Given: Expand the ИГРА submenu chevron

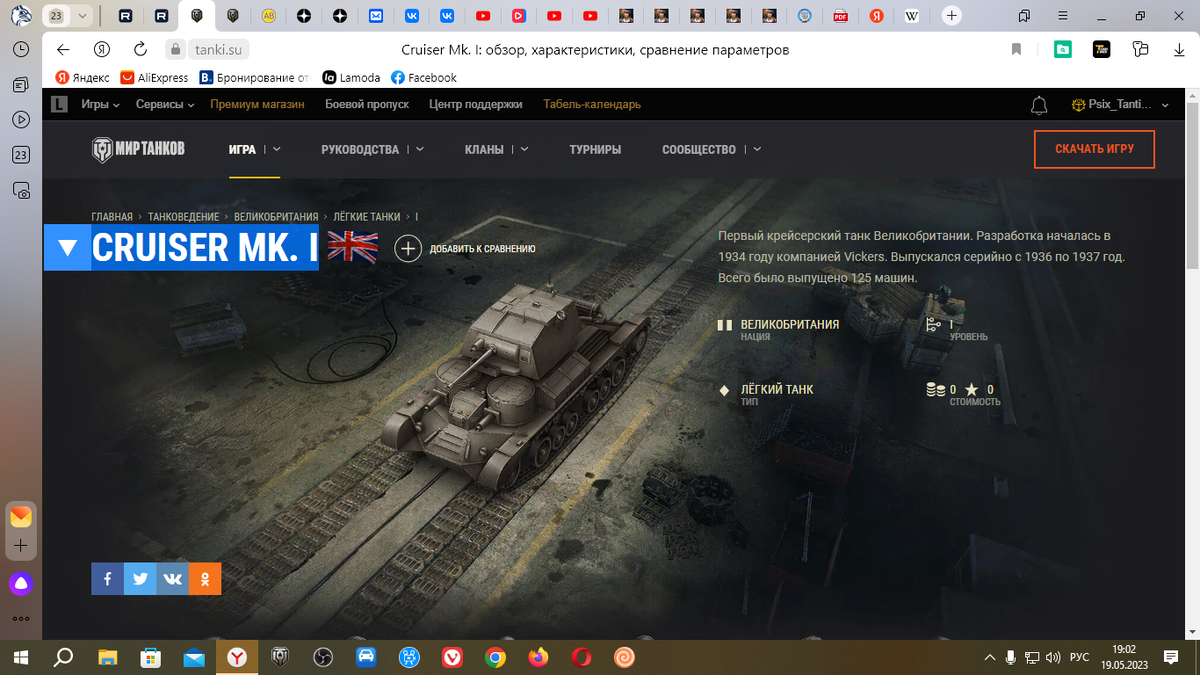Looking at the screenshot, I should click(277, 149).
